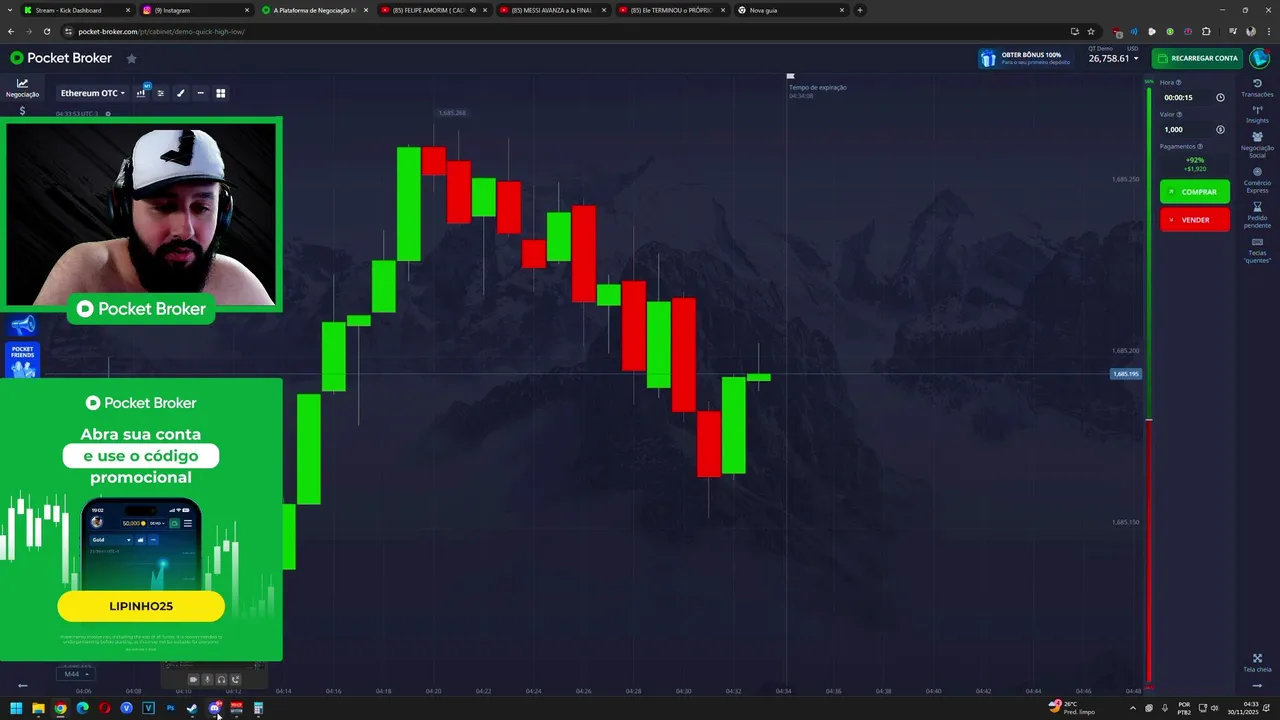Reload the page with the browser refresh
Screen dimensions: 1280x720
pos(46,31)
